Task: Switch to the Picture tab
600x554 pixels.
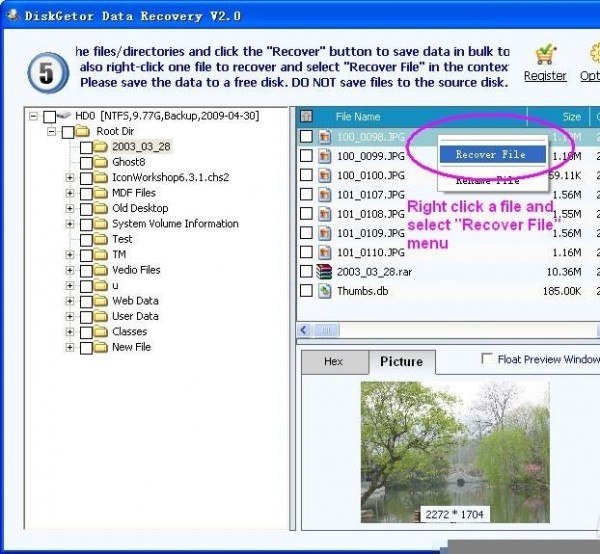Action: (402, 362)
